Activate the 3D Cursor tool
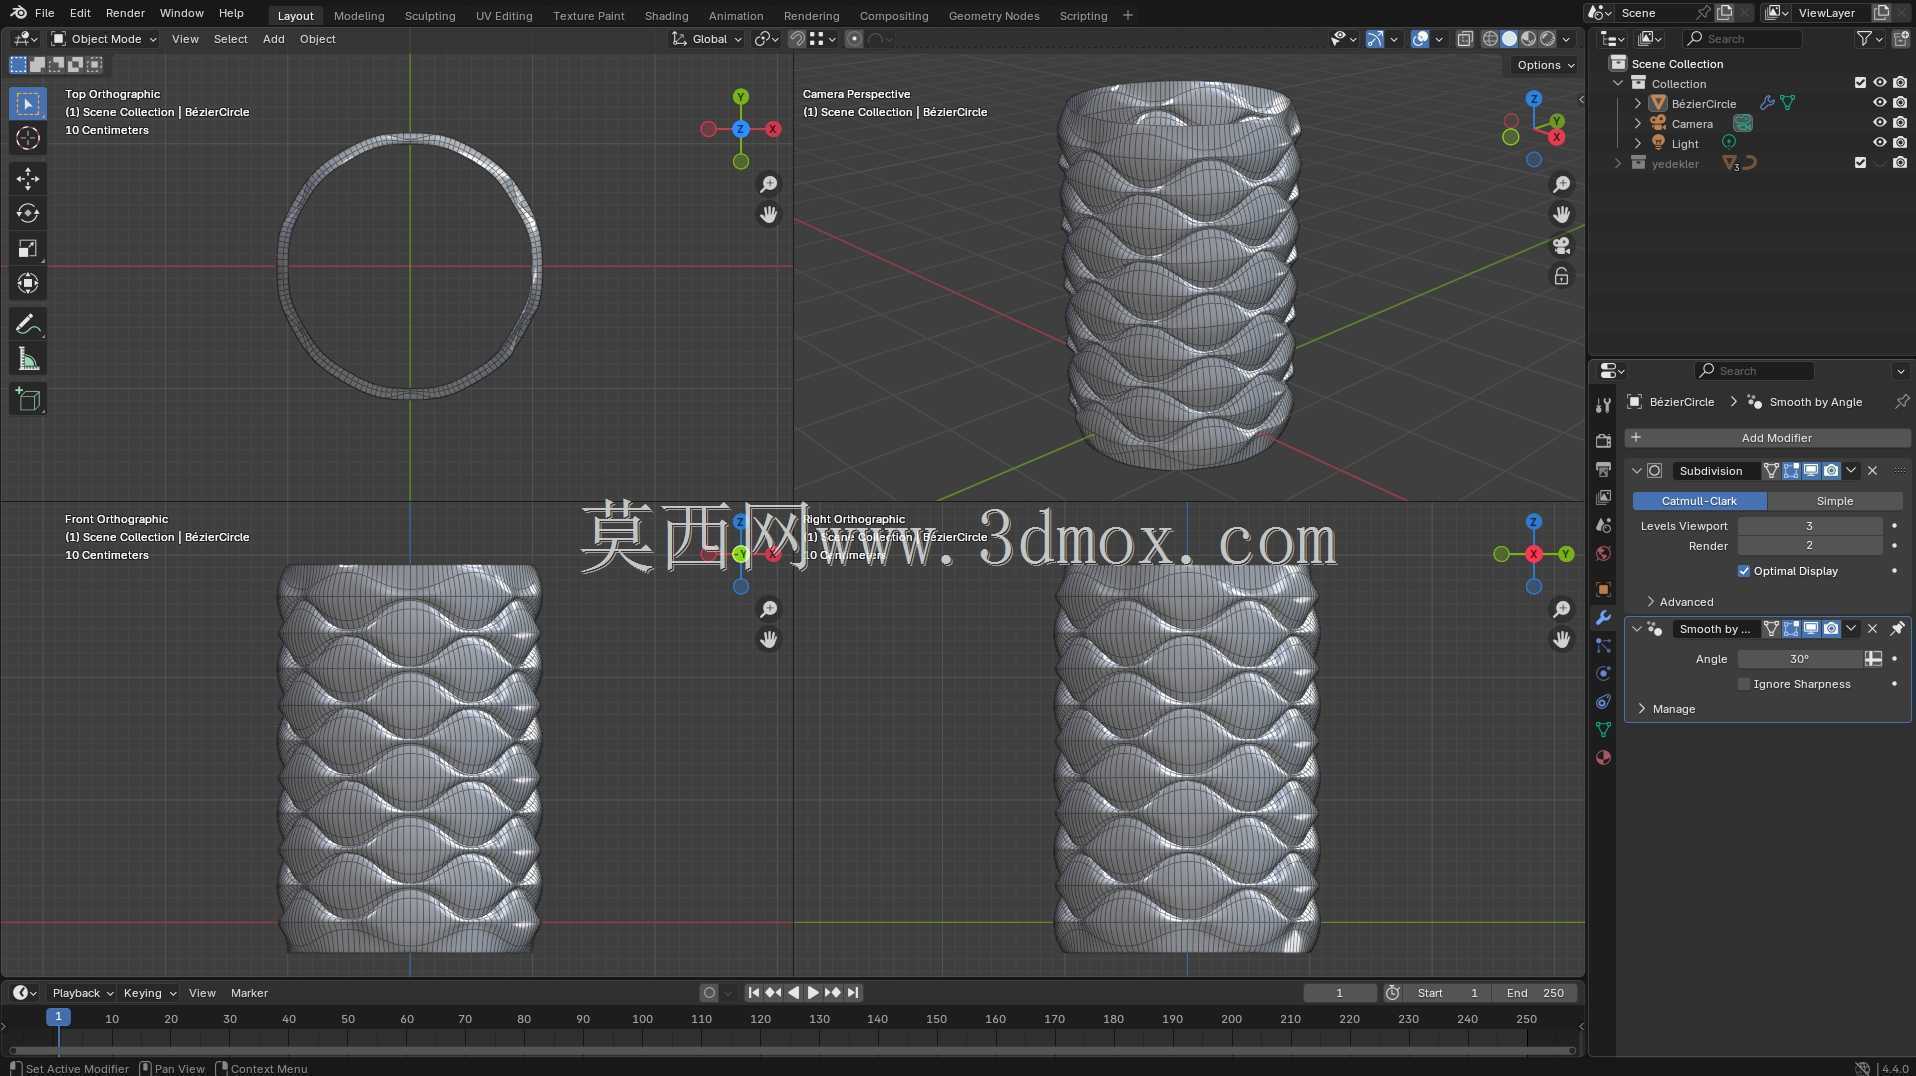 click(28, 138)
